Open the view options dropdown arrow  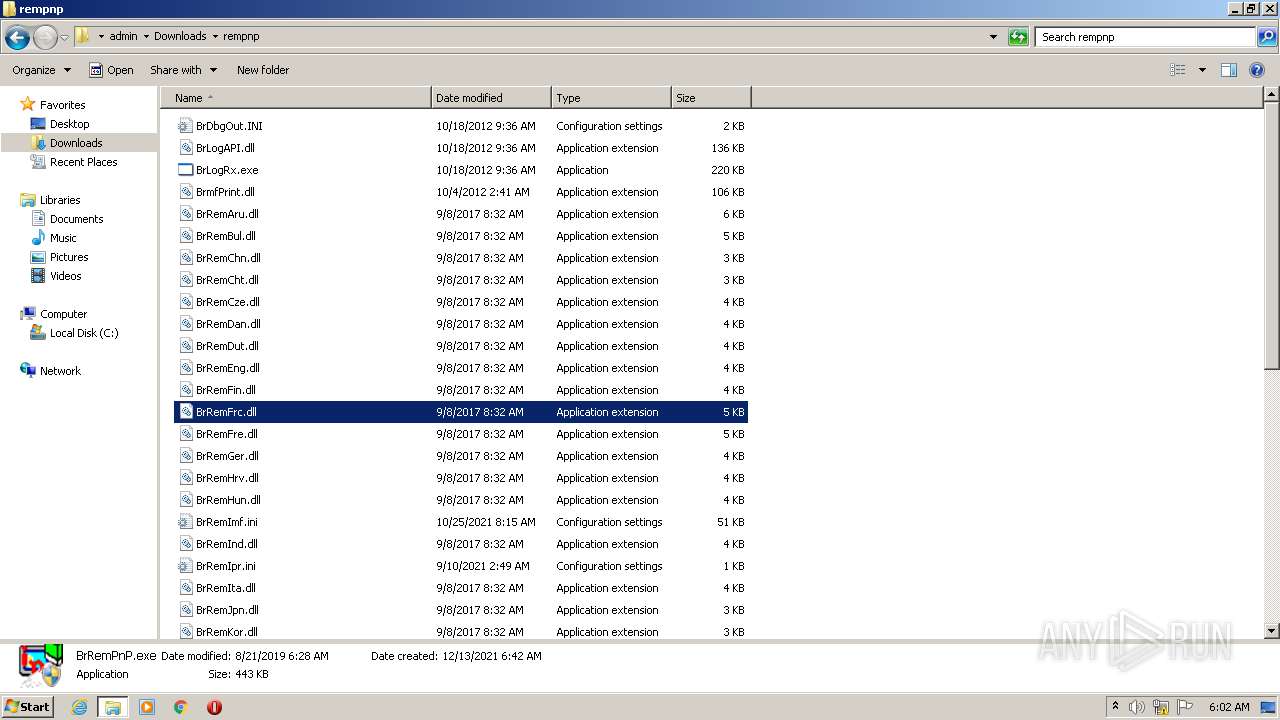pos(1202,70)
